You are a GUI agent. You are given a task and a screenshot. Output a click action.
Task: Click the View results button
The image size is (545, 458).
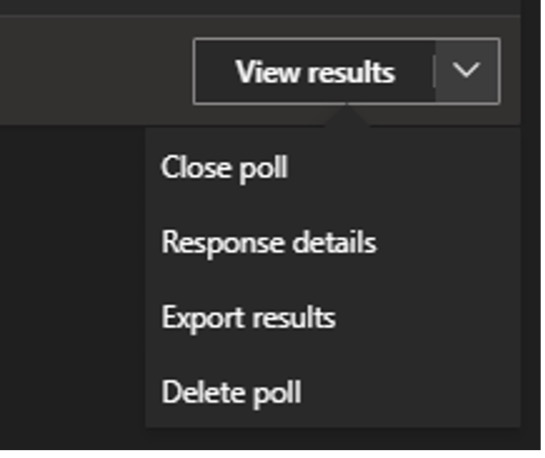[315, 71]
